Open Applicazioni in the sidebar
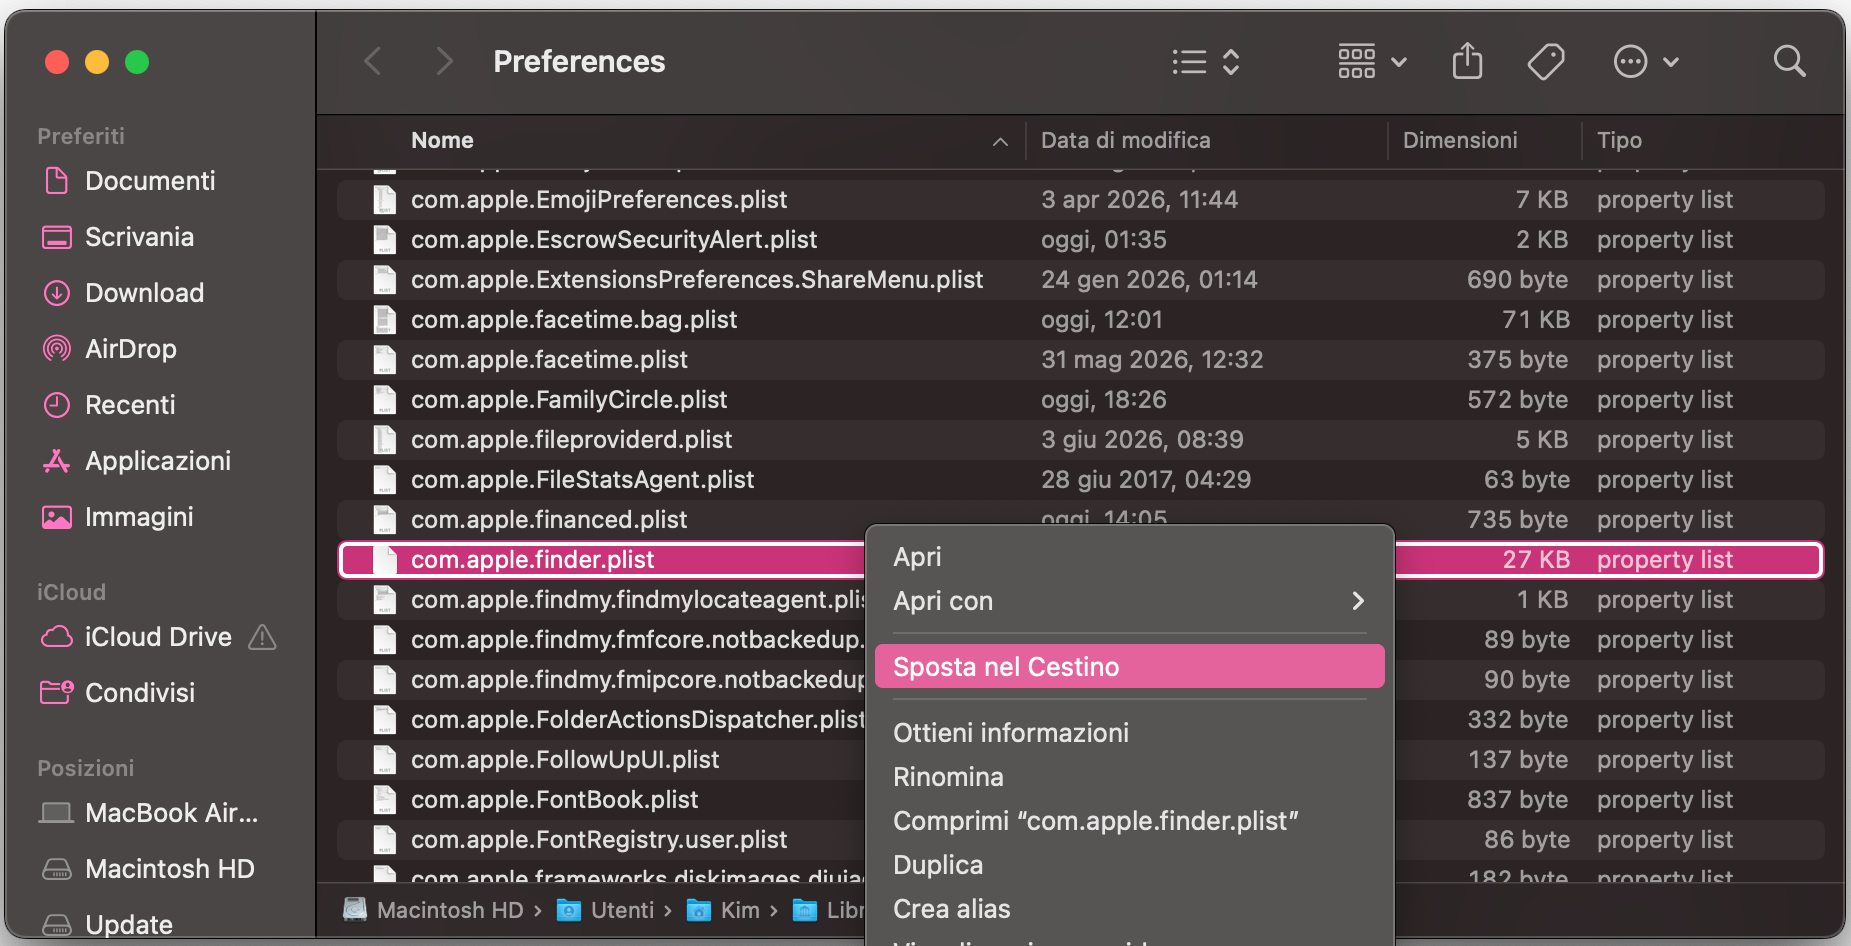1851x946 pixels. [157, 461]
